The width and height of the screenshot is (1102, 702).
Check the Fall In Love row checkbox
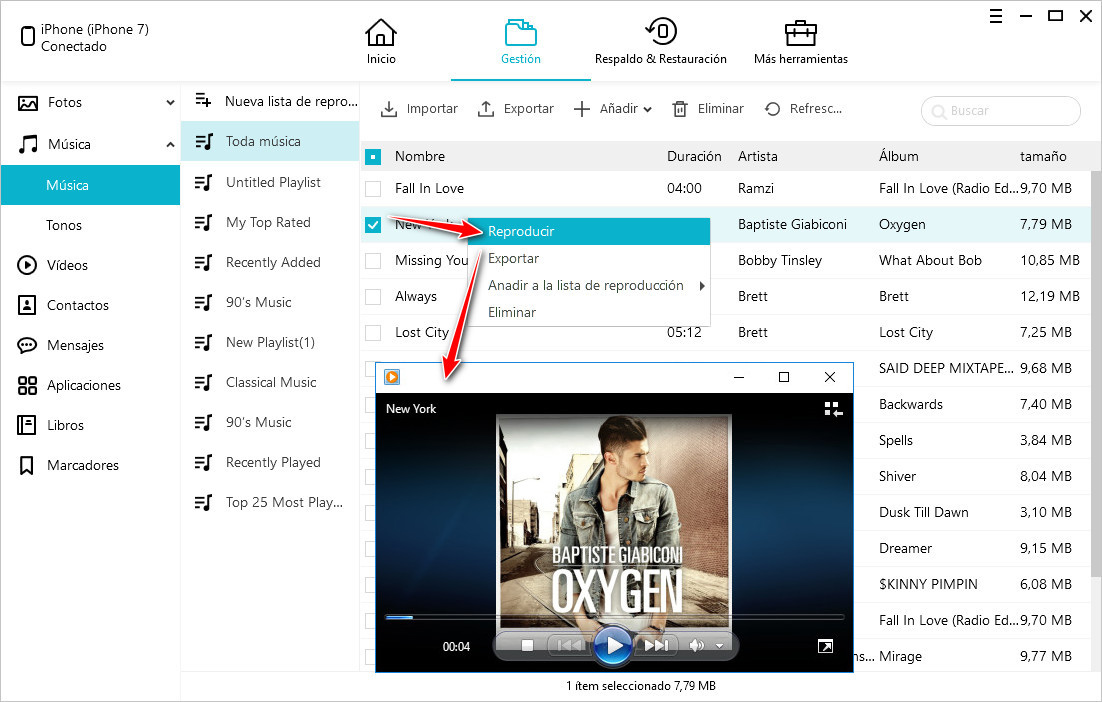click(x=373, y=189)
